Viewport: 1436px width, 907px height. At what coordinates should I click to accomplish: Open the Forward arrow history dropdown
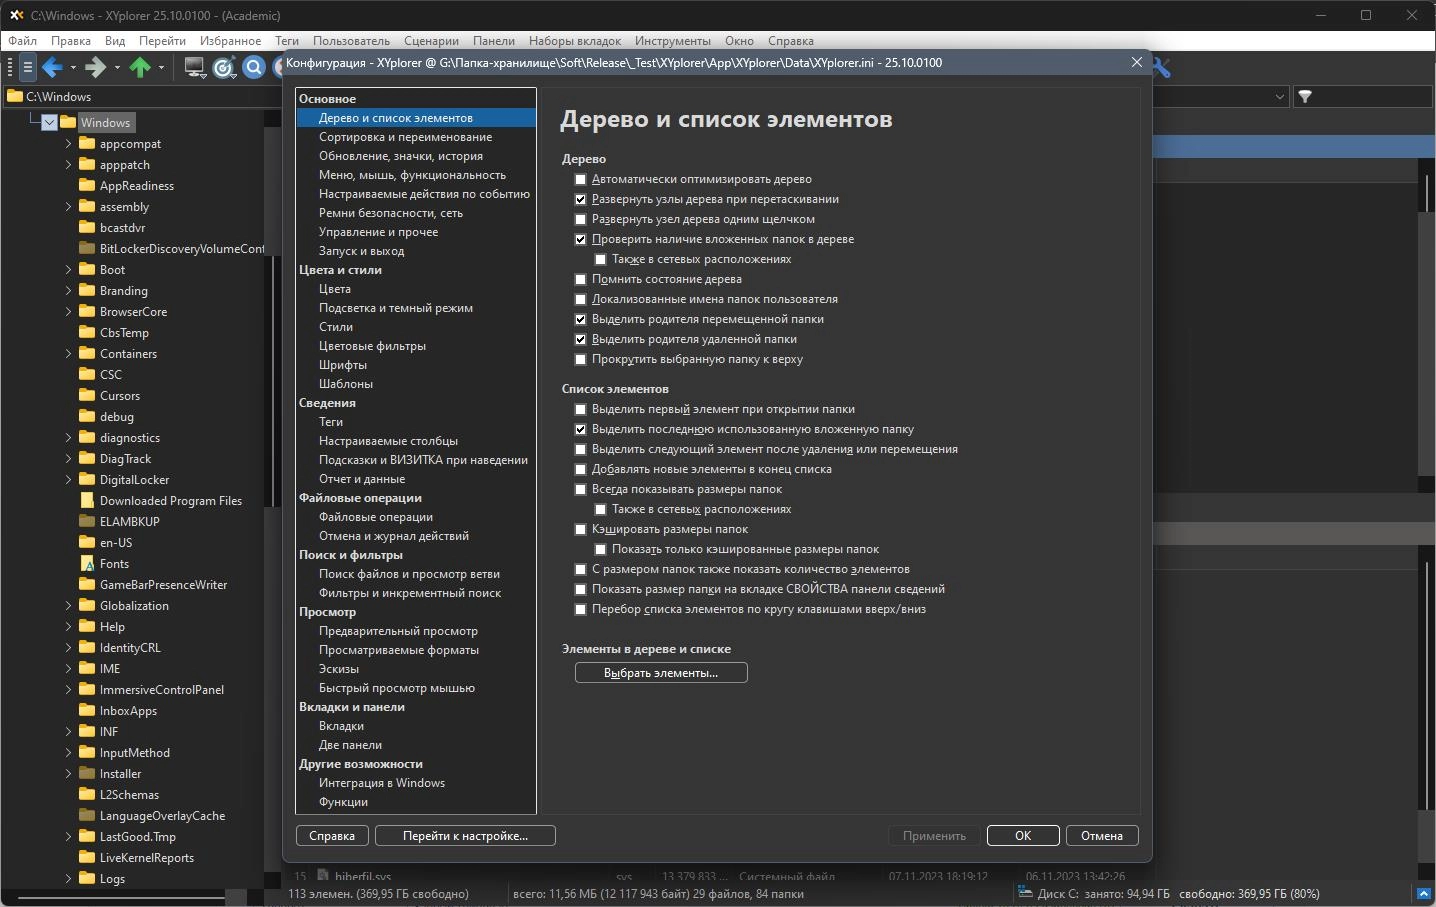(x=117, y=68)
